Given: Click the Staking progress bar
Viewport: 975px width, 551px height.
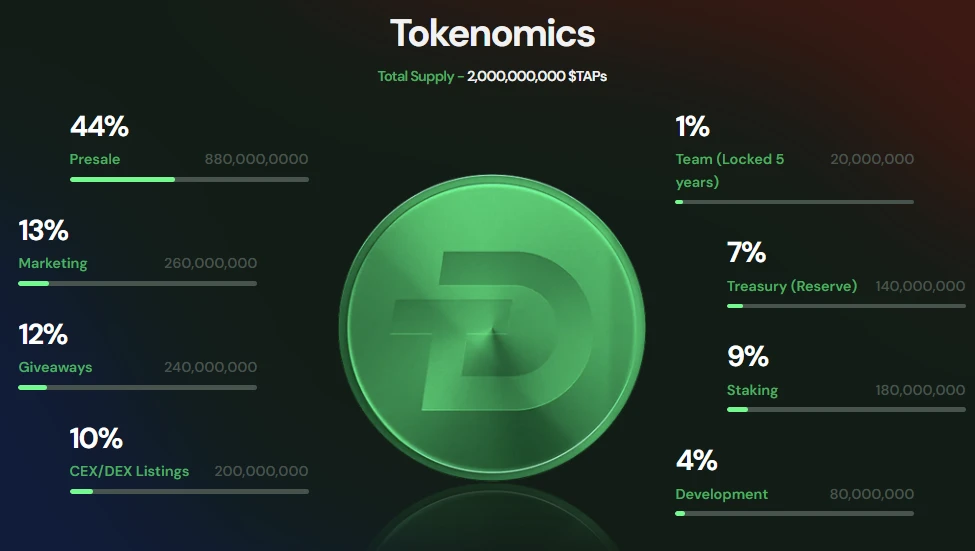Looking at the screenshot, I should point(846,409).
